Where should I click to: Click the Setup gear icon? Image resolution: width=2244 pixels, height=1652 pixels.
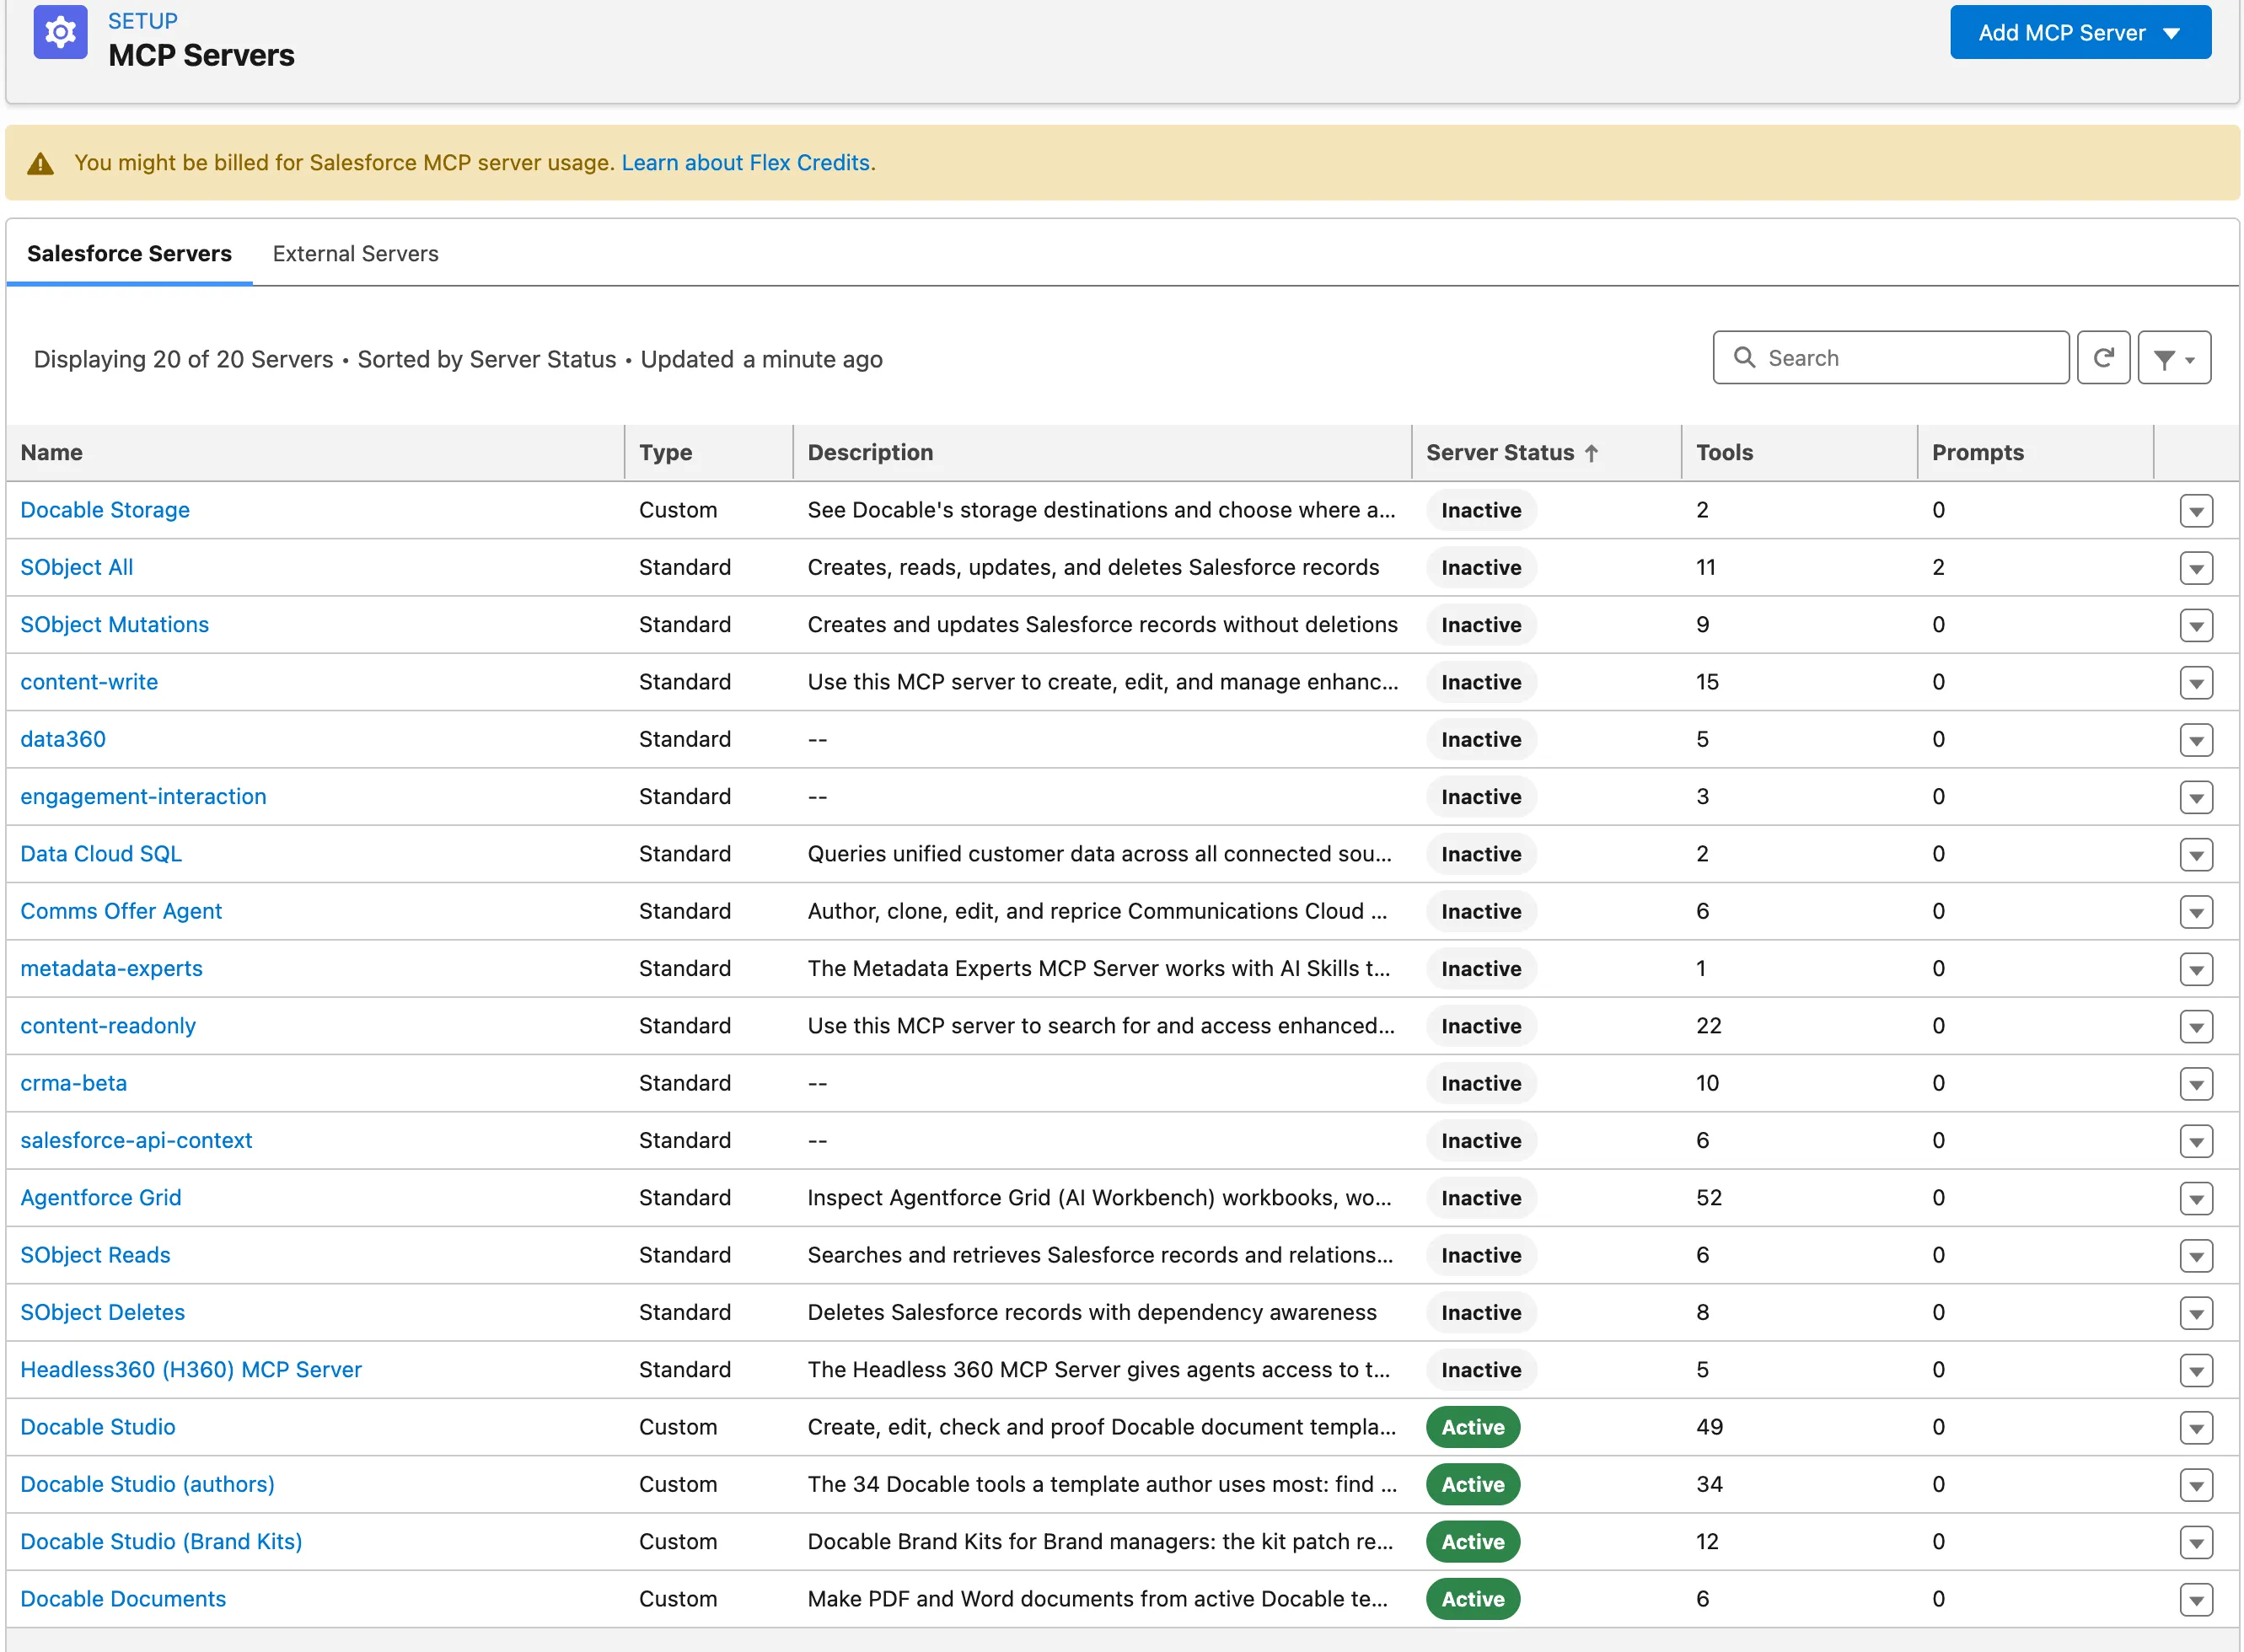point(60,33)
